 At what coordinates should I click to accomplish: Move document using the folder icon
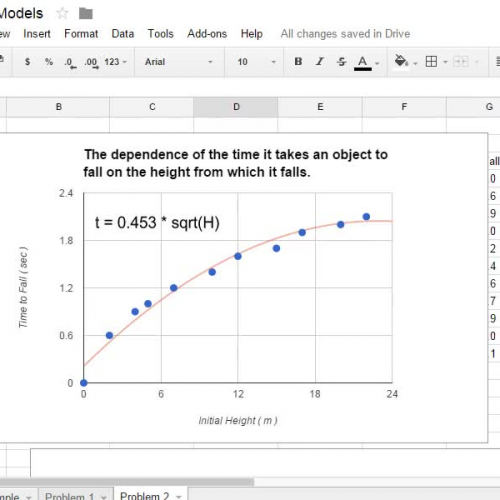(86, 14)
